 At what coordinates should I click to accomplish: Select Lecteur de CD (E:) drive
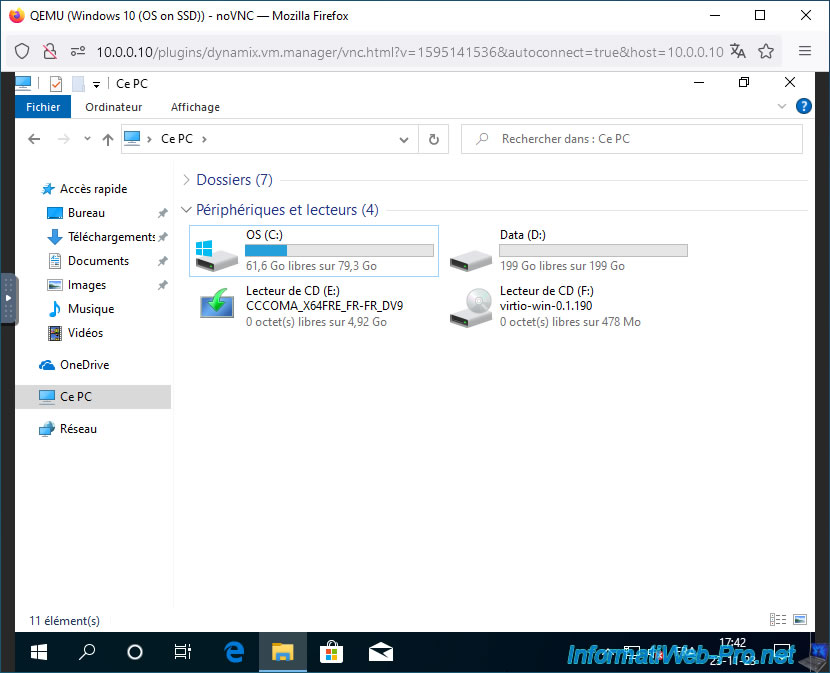tap(314, 306)
